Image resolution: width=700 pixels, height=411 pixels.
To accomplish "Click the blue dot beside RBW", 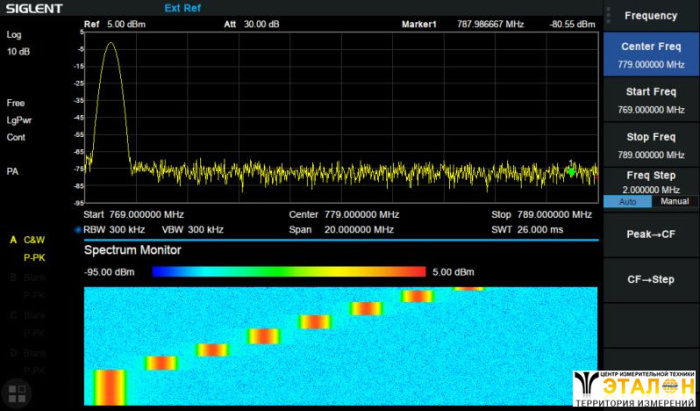I will 78,229.
